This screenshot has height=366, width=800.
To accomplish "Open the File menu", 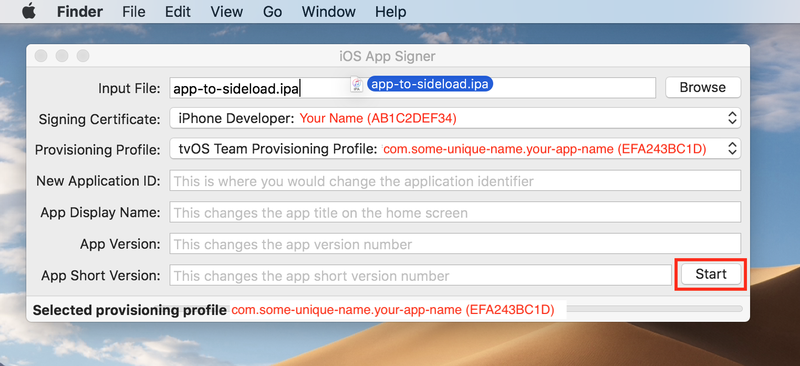I will 134,11.
